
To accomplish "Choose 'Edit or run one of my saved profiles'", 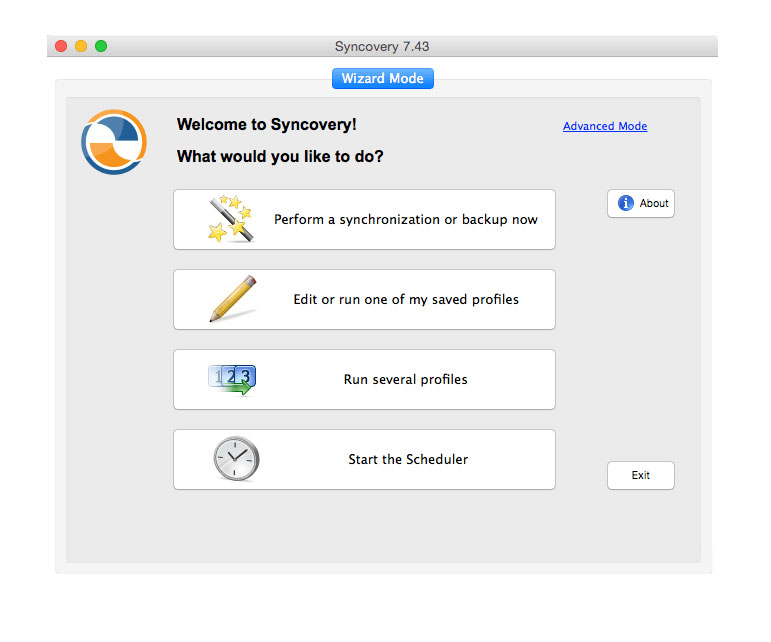I will click(405, 299).
